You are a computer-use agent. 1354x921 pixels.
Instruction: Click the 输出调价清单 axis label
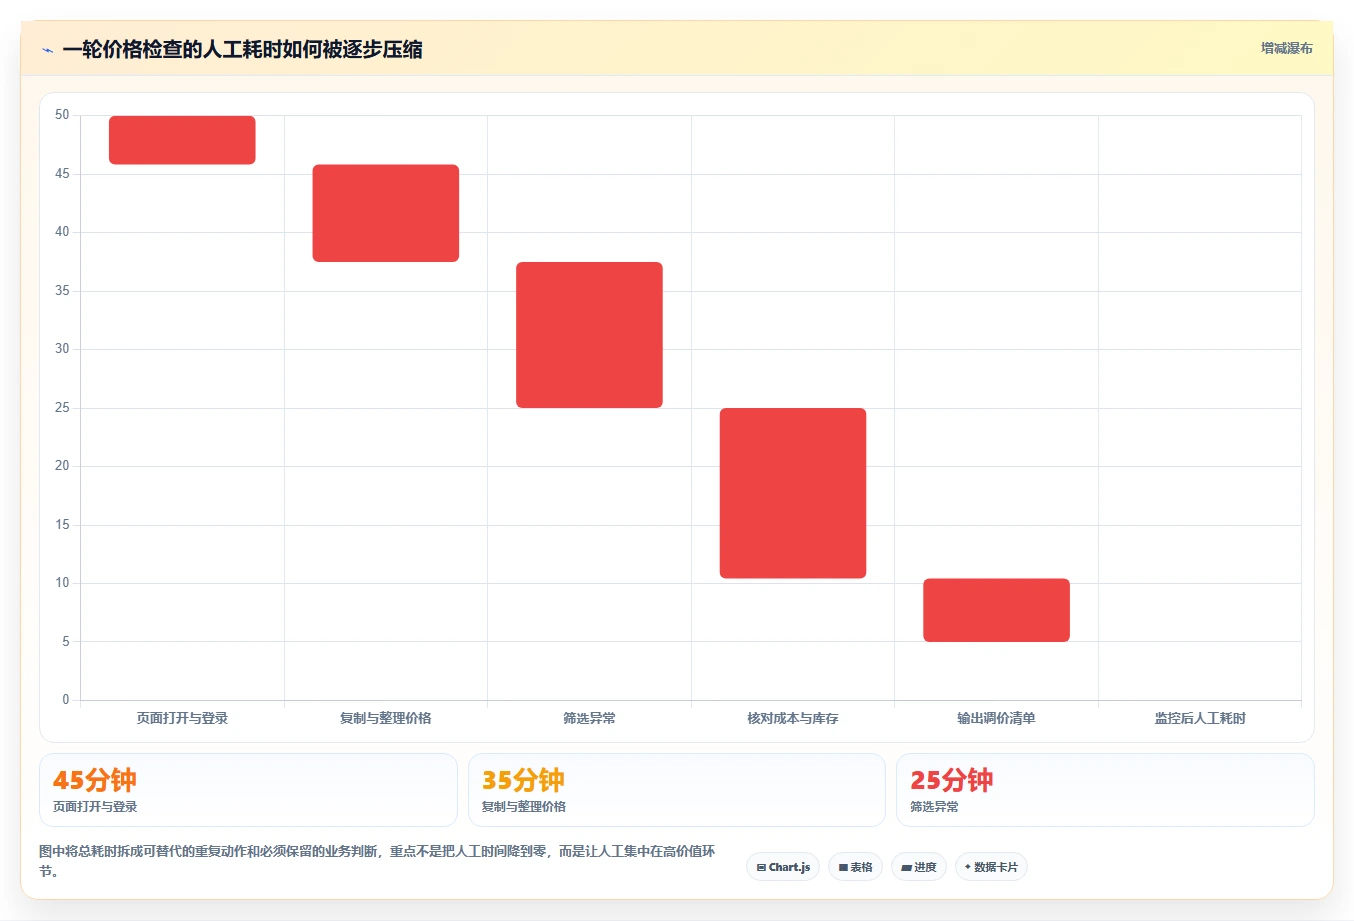[996, 718]
